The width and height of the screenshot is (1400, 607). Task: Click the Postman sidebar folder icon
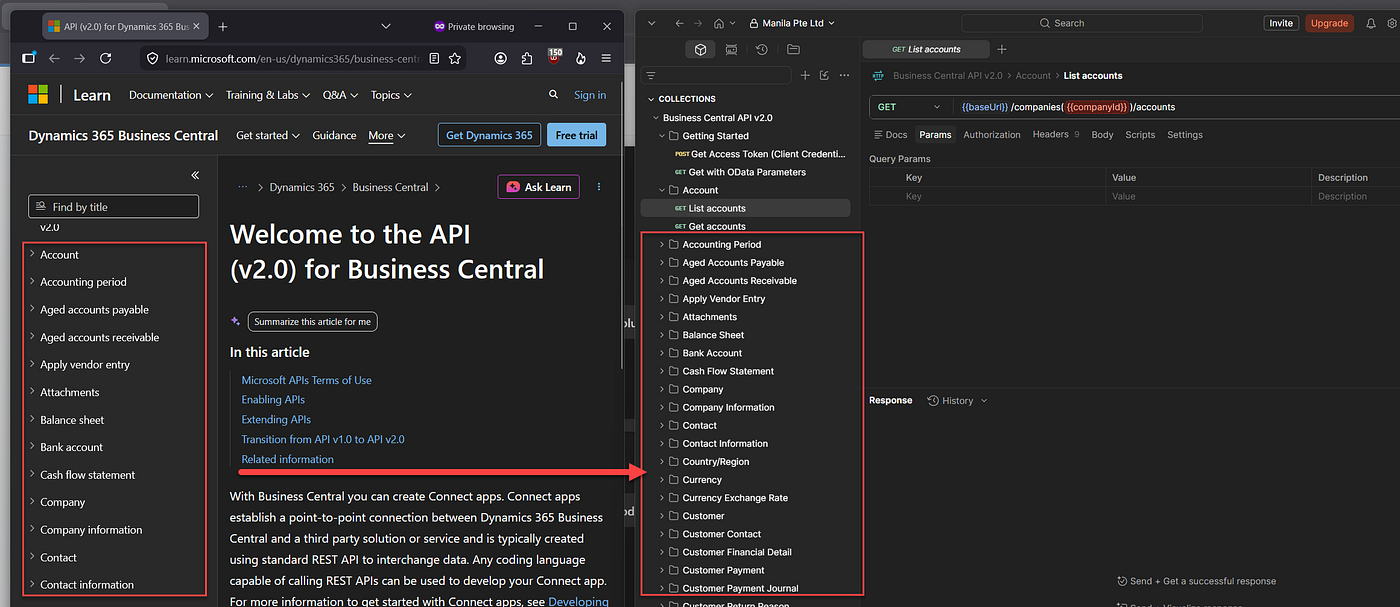click(x=793, y=49)
